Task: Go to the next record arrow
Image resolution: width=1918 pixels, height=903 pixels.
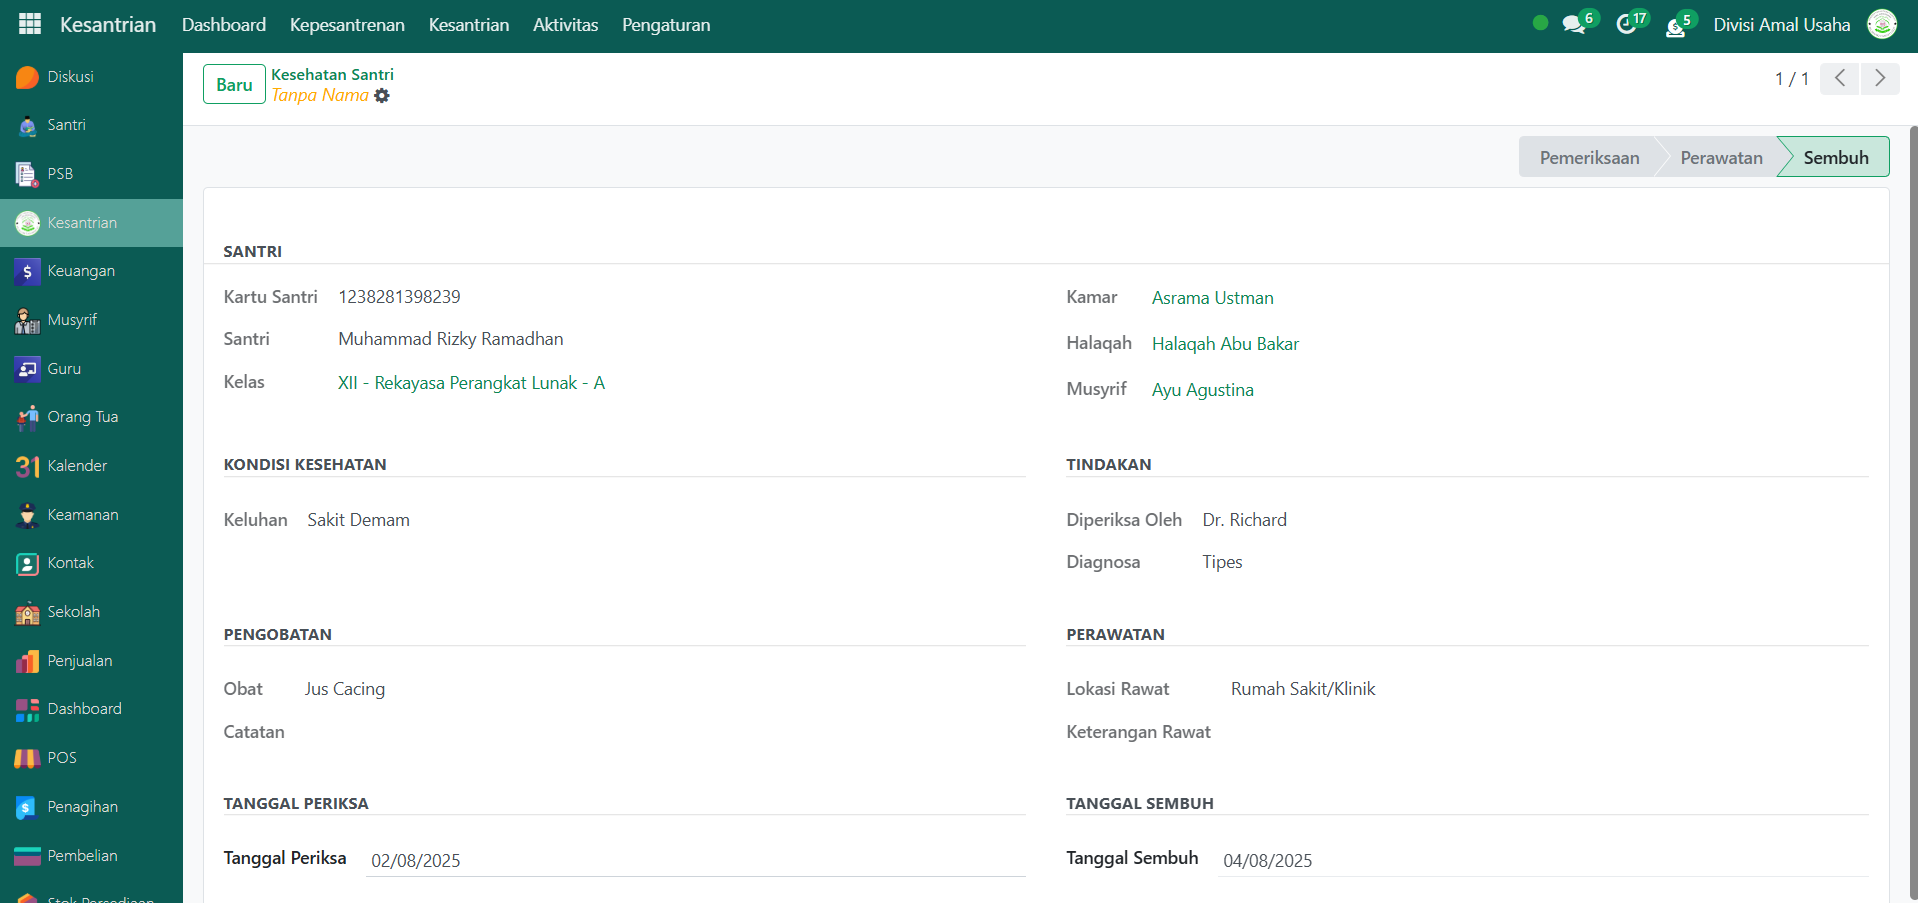Action: click(1880, 78)
